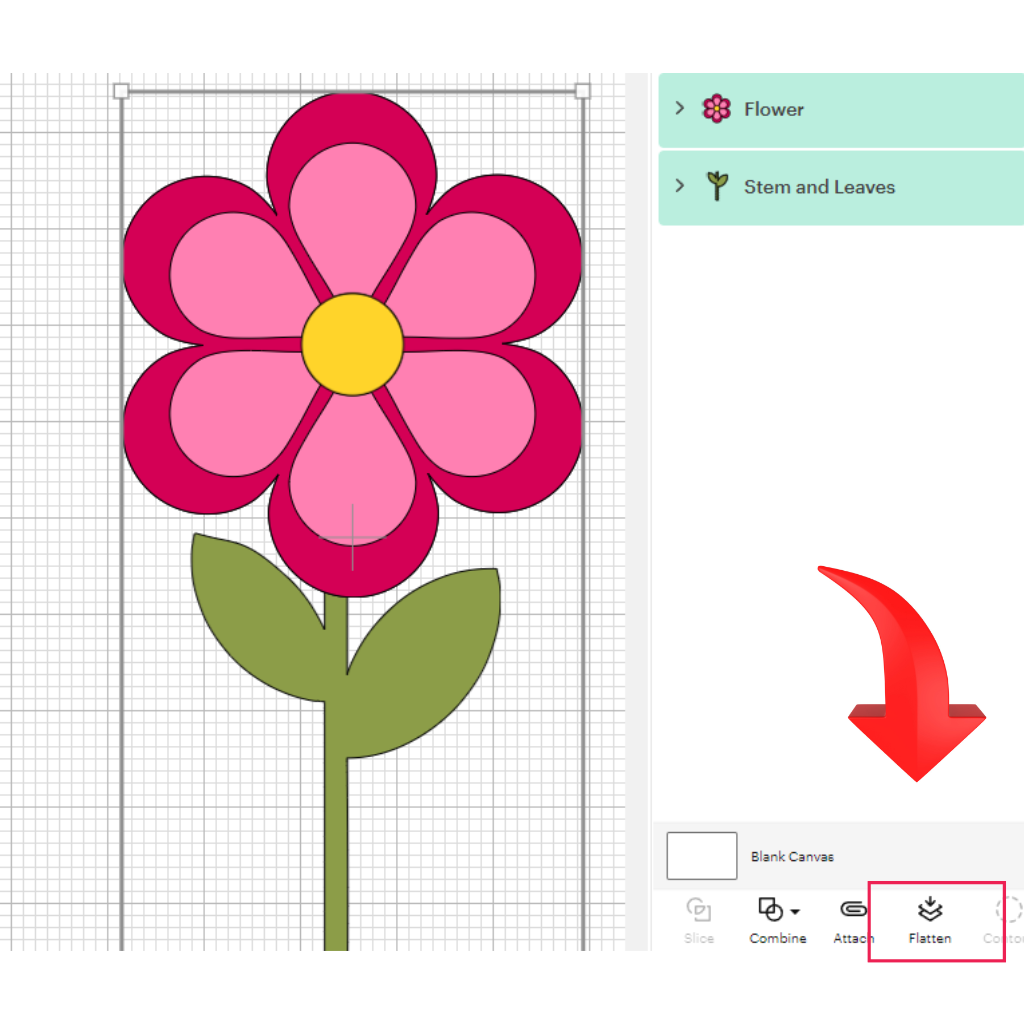Click the top-right selection handle
This screenshot has height=1024, width=1024.
coord(583,92)
